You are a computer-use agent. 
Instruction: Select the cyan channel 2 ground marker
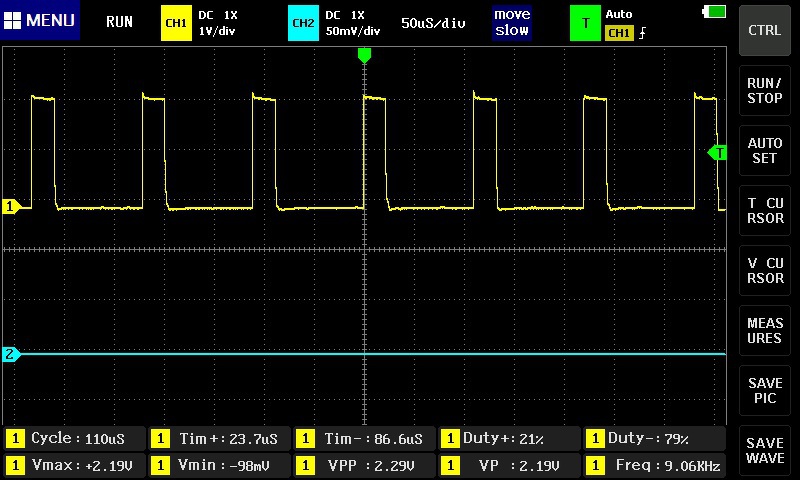click(11, 354)
